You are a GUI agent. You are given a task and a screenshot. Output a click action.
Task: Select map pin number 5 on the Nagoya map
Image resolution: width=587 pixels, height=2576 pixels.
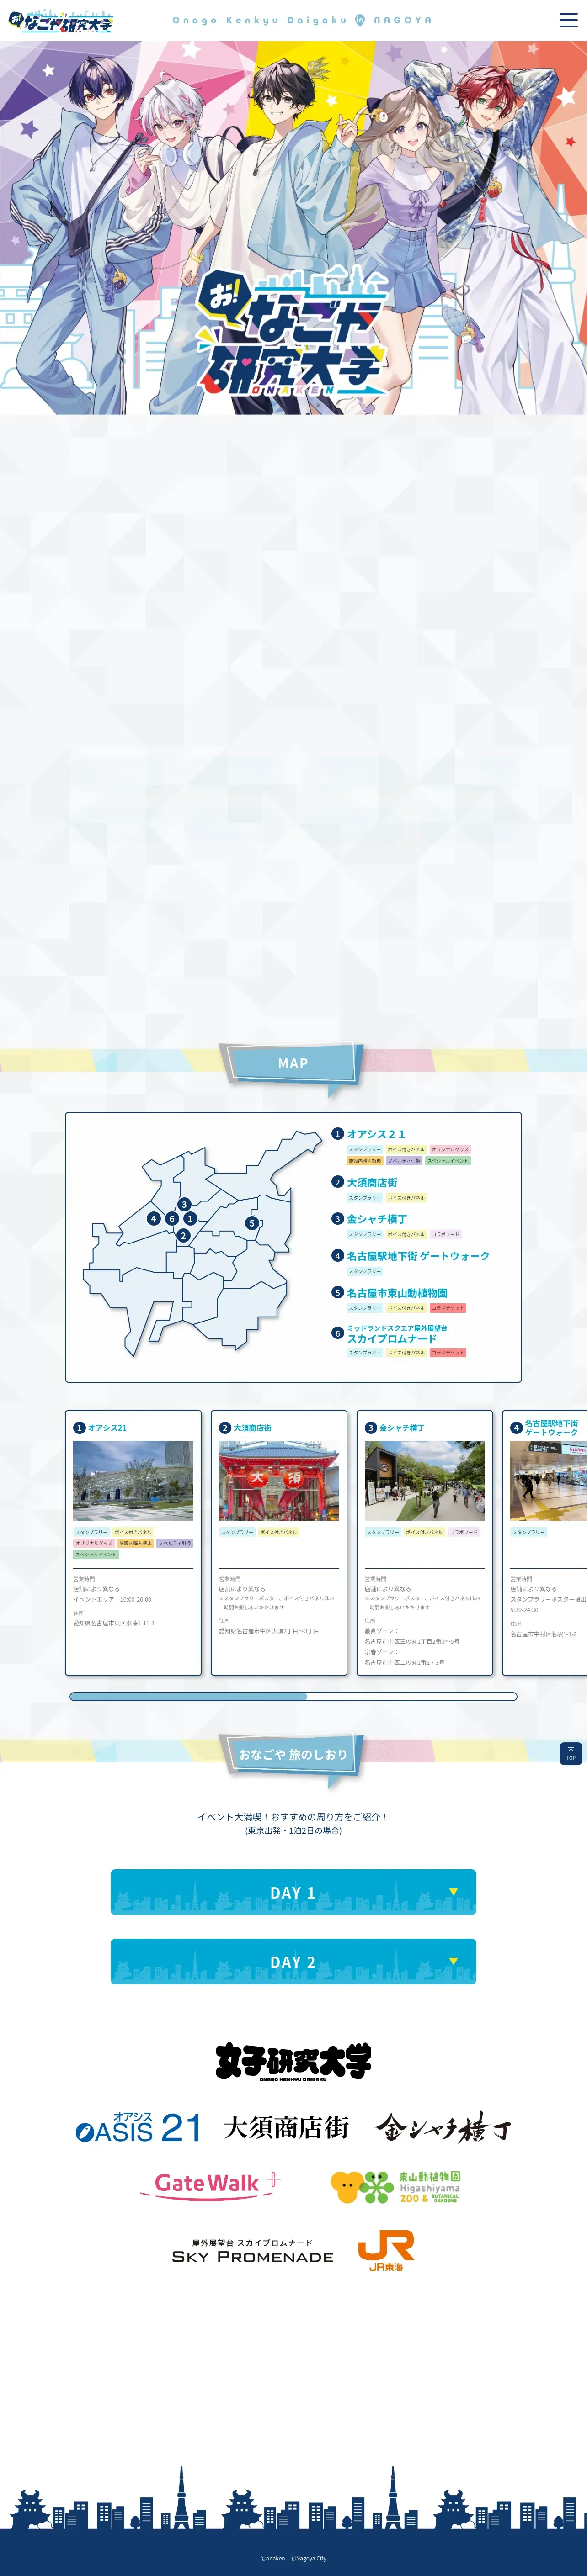pos(252,1223)
